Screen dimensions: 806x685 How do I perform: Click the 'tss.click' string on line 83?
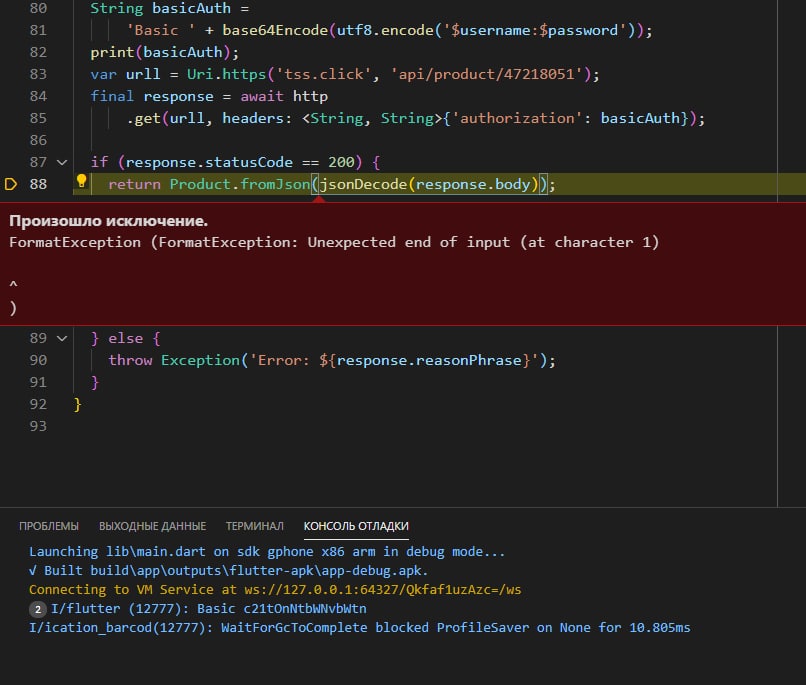[x=323, y=75]
